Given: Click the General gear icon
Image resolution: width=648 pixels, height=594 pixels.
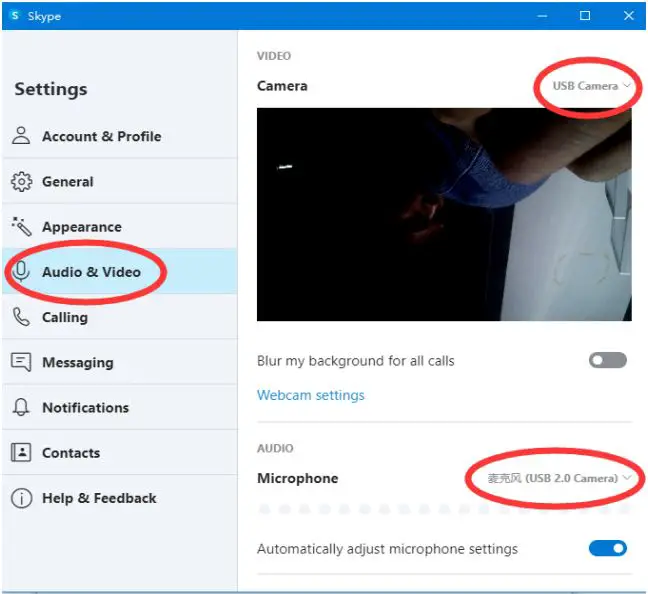Looking at the screenshot, I should pos(21,181).
